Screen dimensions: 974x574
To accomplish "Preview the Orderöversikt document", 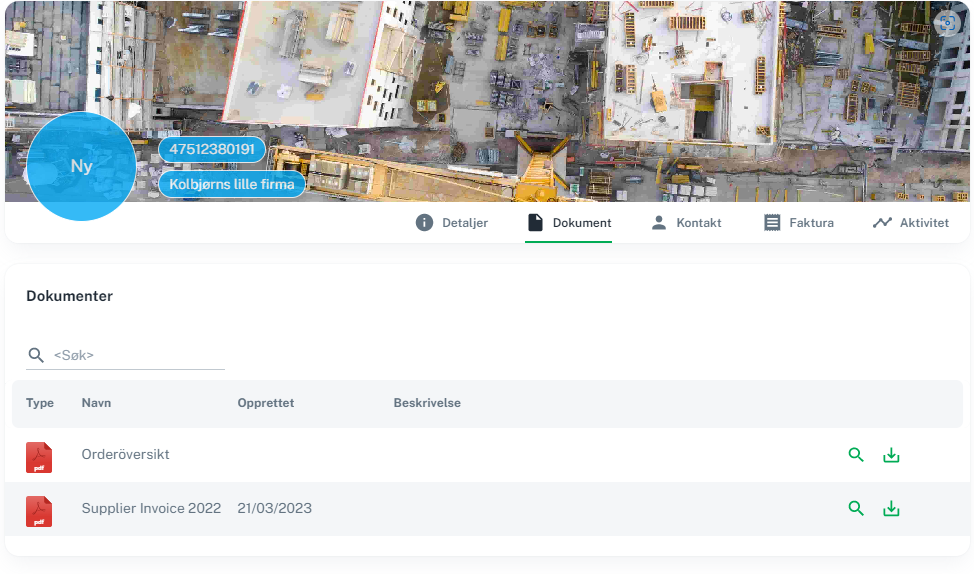I will (x=856, y=455).
